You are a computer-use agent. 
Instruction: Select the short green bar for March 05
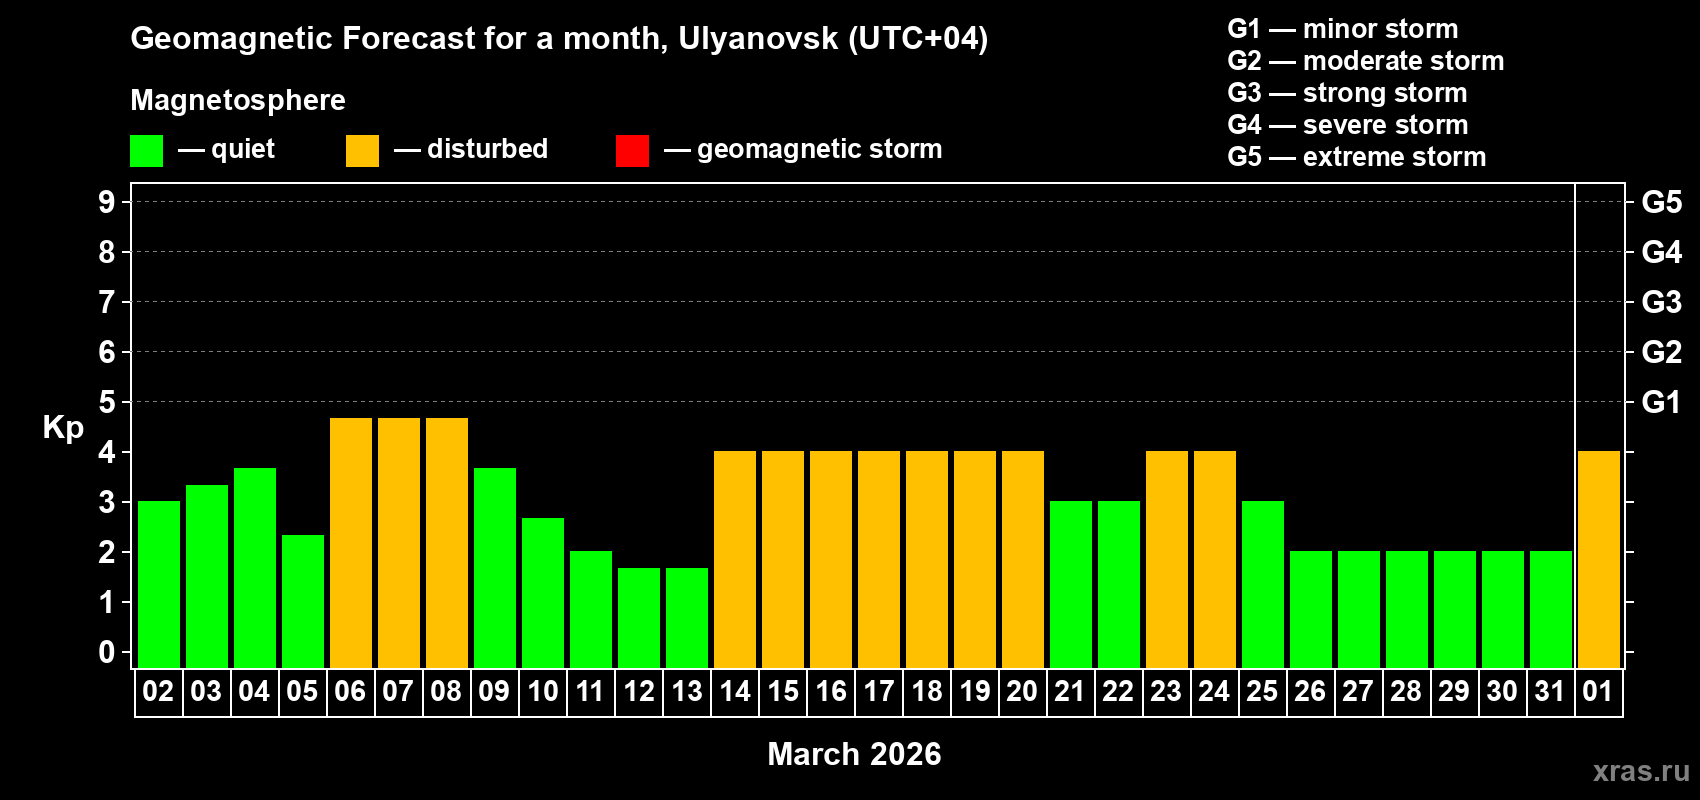pyautogui.click(x=303, y=602)
